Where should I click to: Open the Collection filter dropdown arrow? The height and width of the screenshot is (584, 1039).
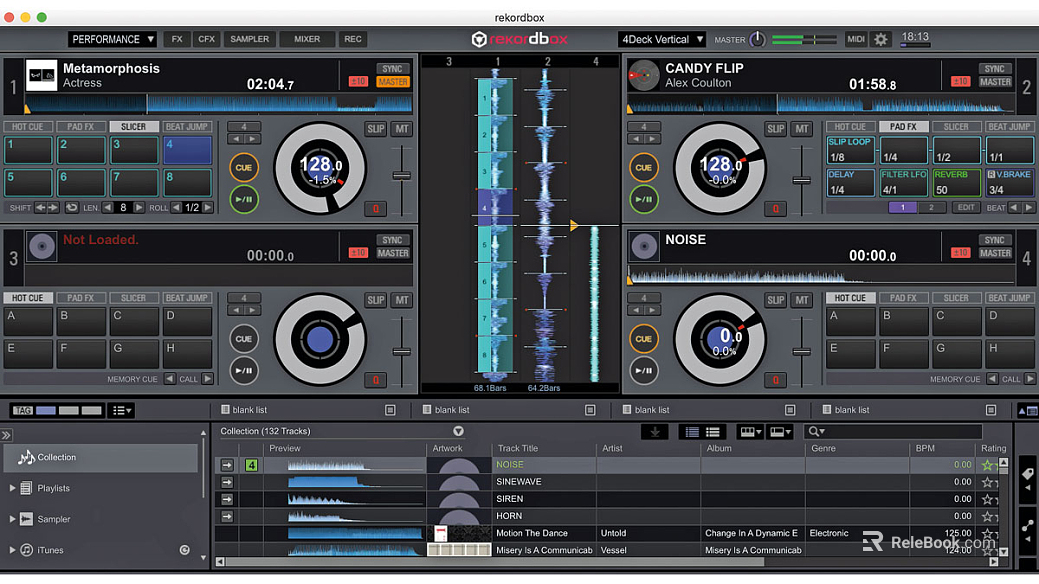point(458,431)
